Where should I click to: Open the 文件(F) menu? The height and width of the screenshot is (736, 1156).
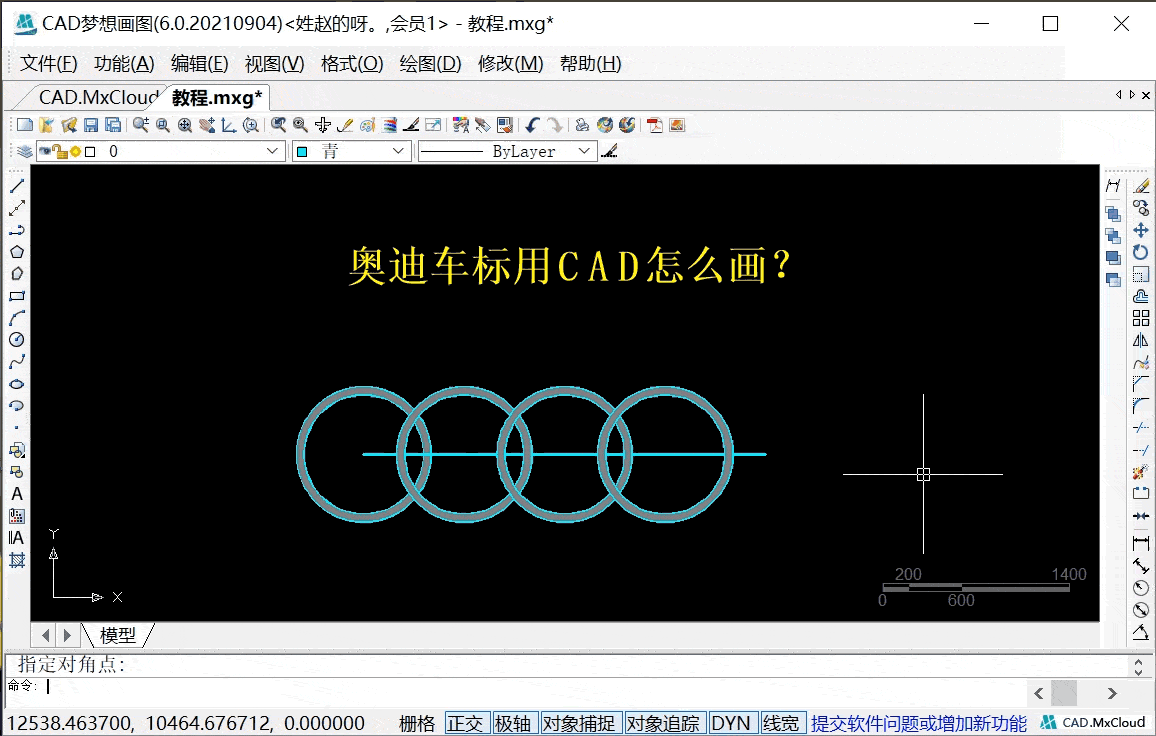click(49, 64)
